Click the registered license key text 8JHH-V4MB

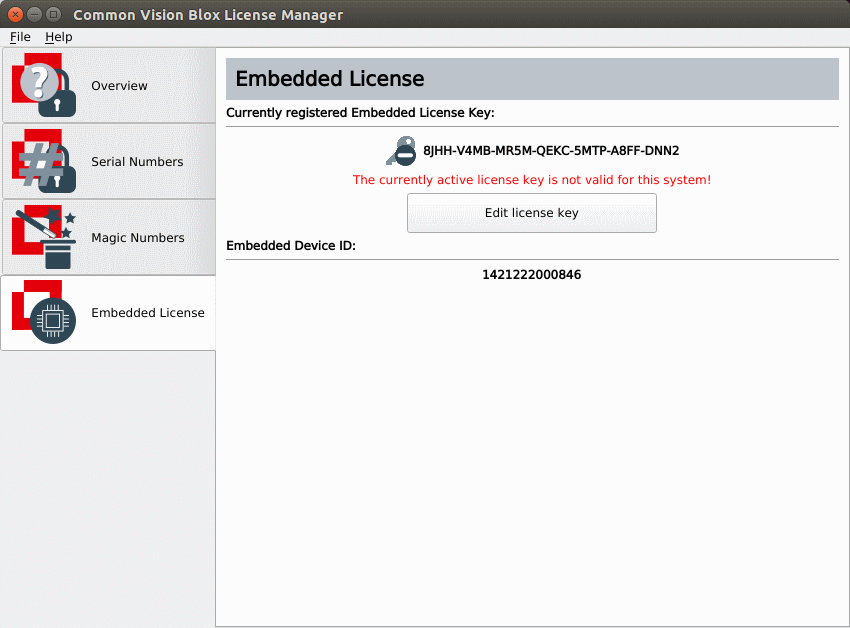click(x=551, y=151)
